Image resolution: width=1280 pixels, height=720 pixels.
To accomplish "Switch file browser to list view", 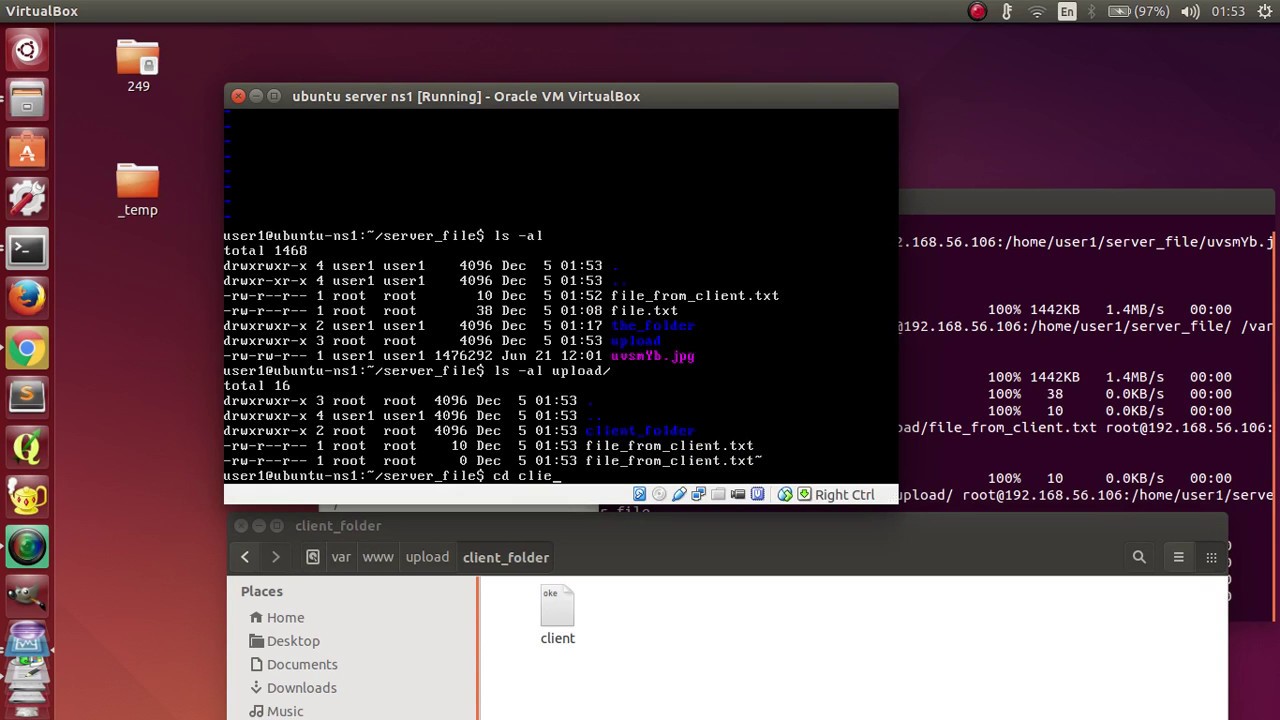I will click(1178, 557).
